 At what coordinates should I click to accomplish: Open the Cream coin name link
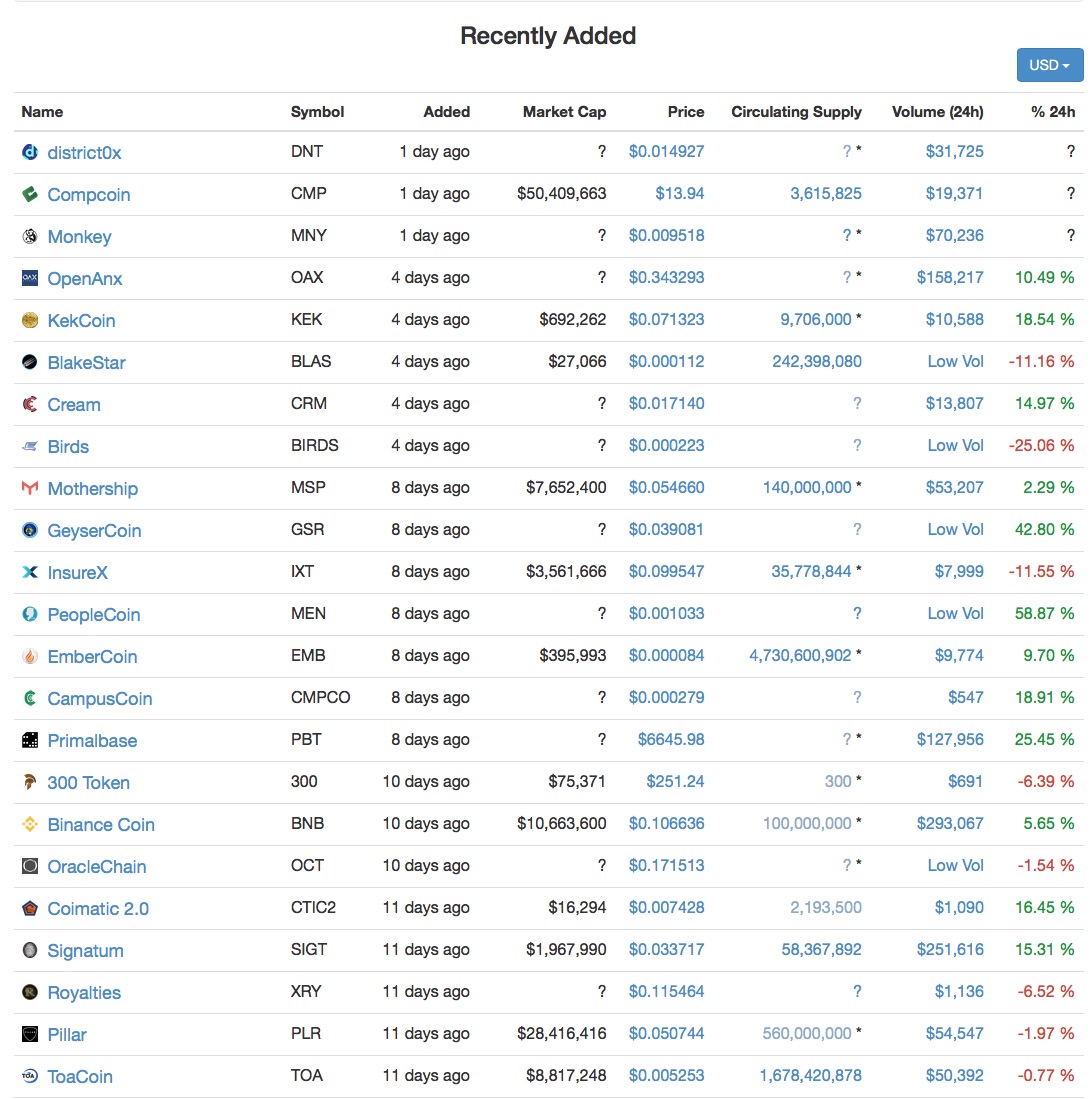[74, 405]
